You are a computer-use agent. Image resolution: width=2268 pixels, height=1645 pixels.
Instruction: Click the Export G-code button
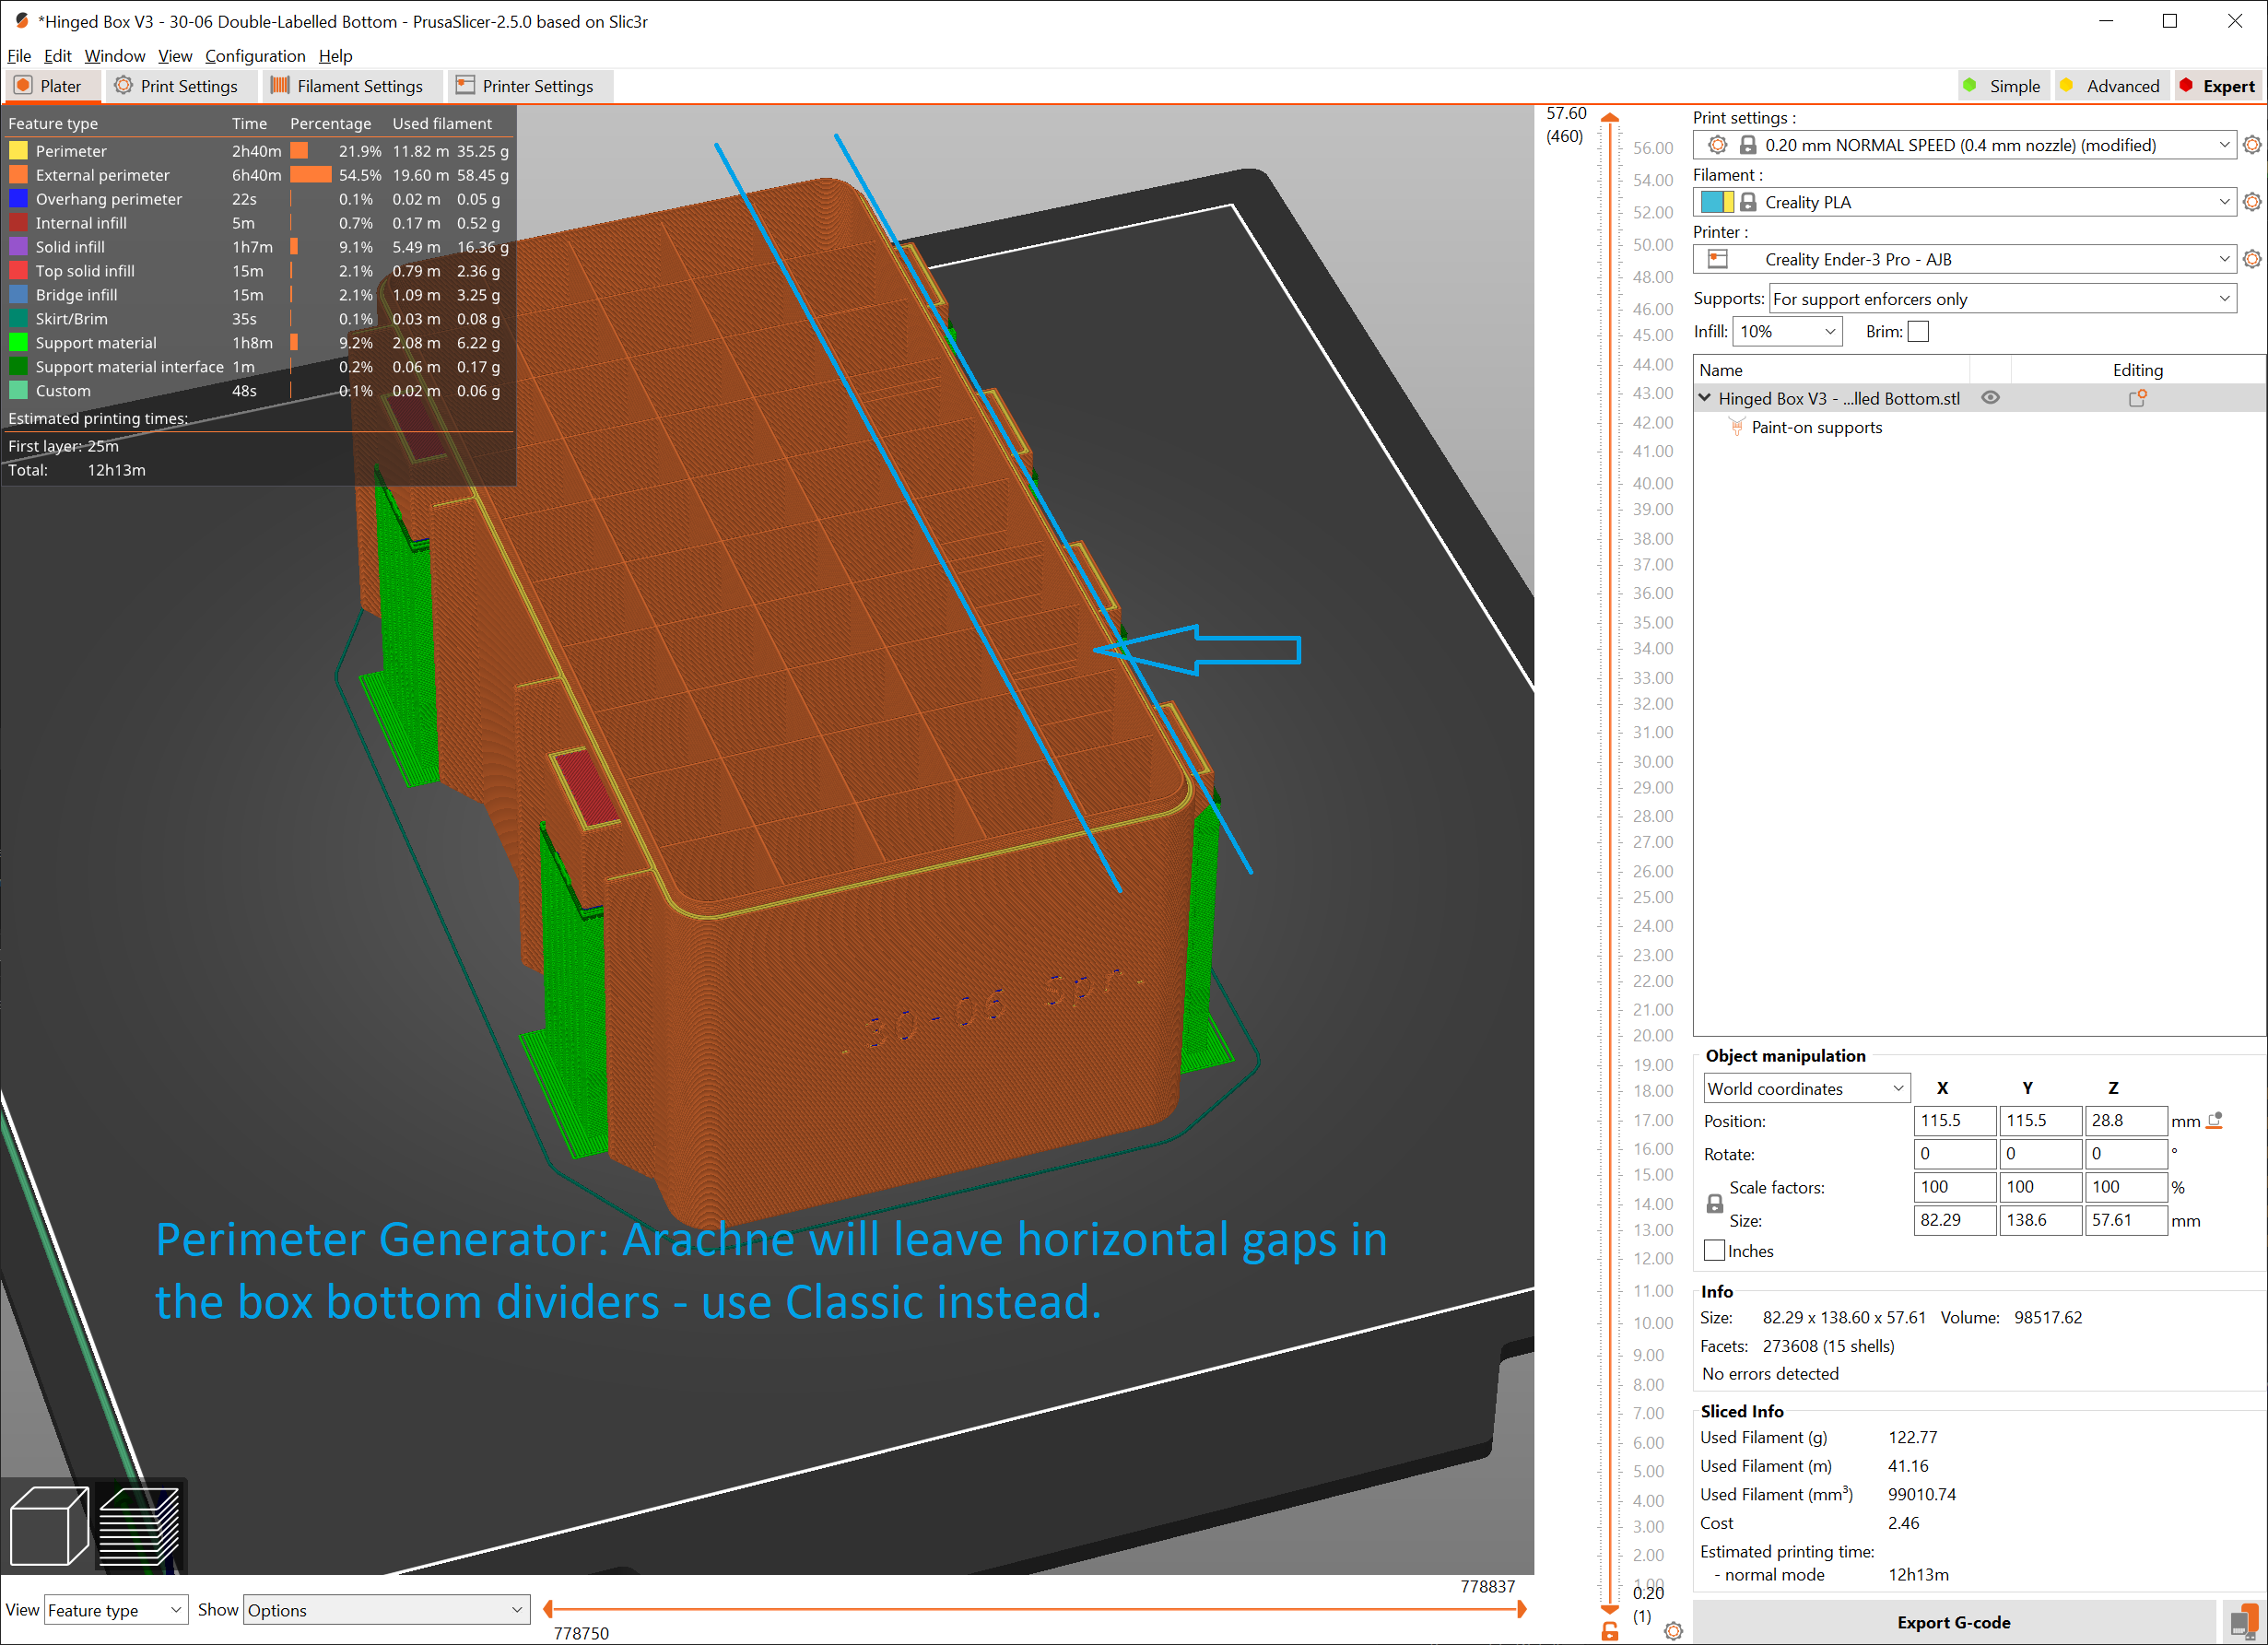click(1953, 1622)
